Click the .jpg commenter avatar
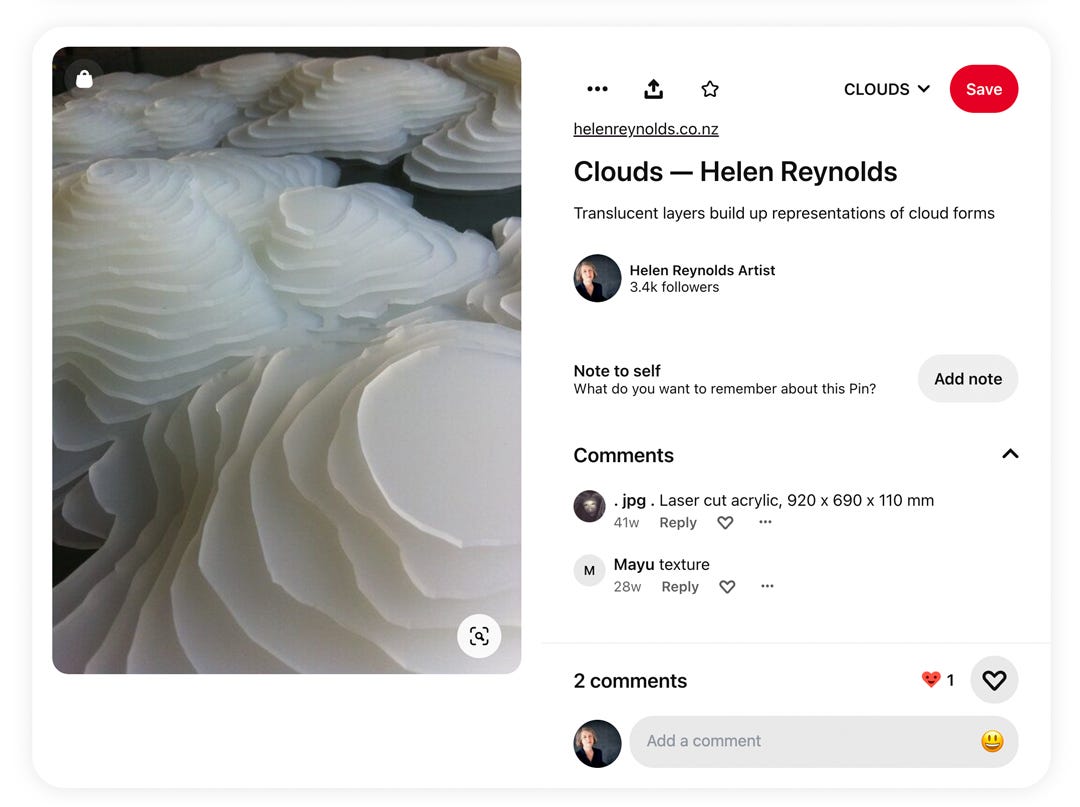The height and width of the screenshot is (807, 1080). coord(590,506)
